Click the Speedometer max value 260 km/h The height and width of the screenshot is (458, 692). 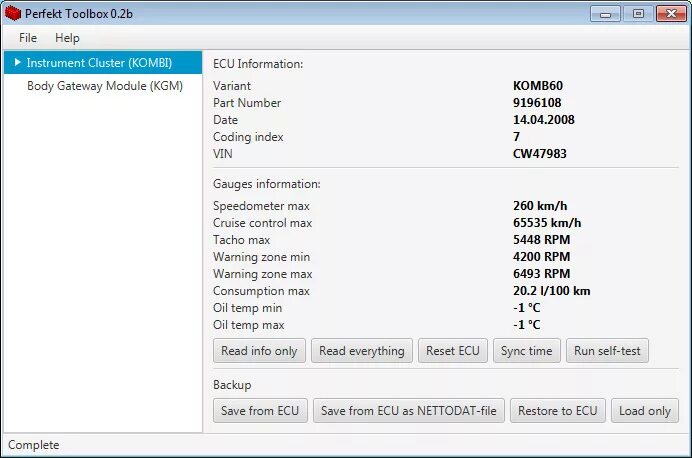click(540, 206)
